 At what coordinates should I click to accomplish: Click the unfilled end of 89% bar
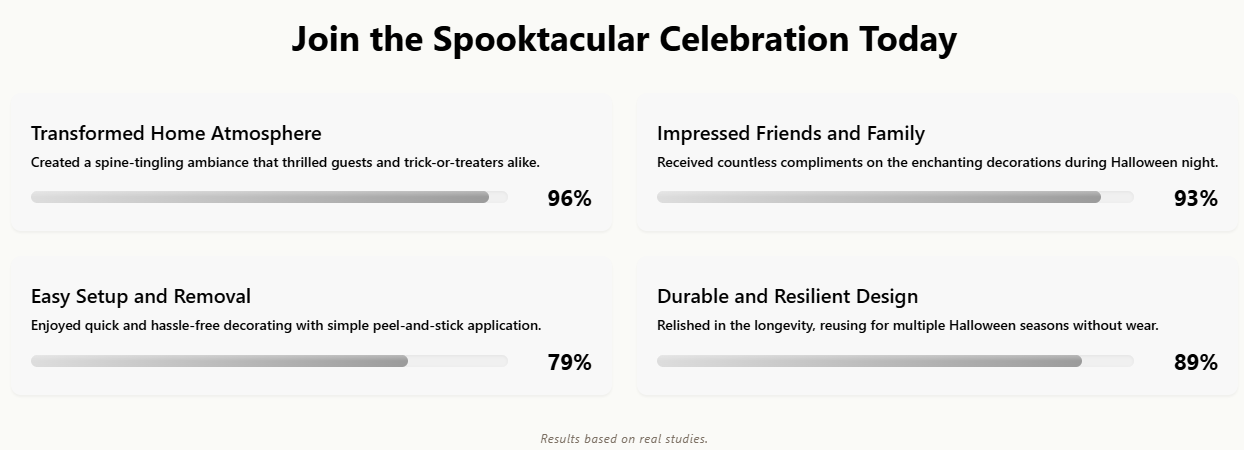click(1108, 361)
